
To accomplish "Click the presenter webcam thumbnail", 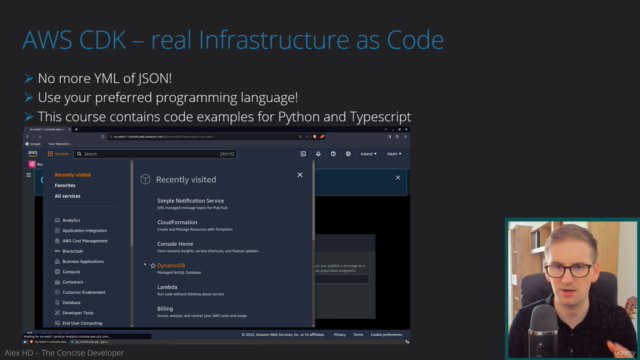I will (x=572, y=289).
